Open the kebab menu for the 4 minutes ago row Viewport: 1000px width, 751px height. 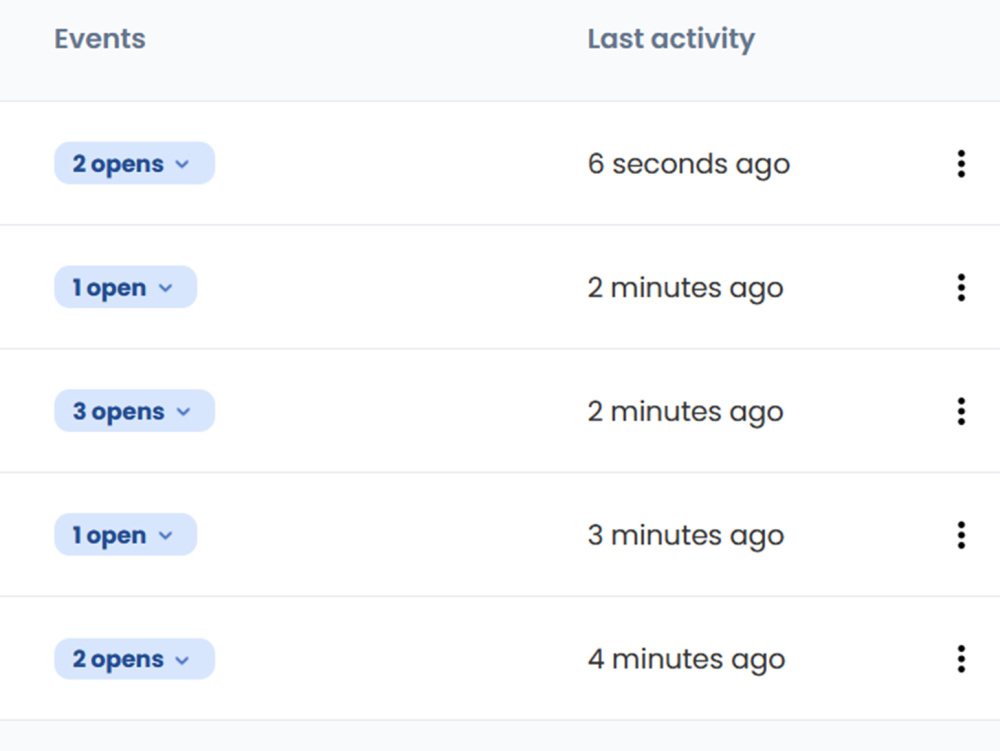tap(961, 659)
